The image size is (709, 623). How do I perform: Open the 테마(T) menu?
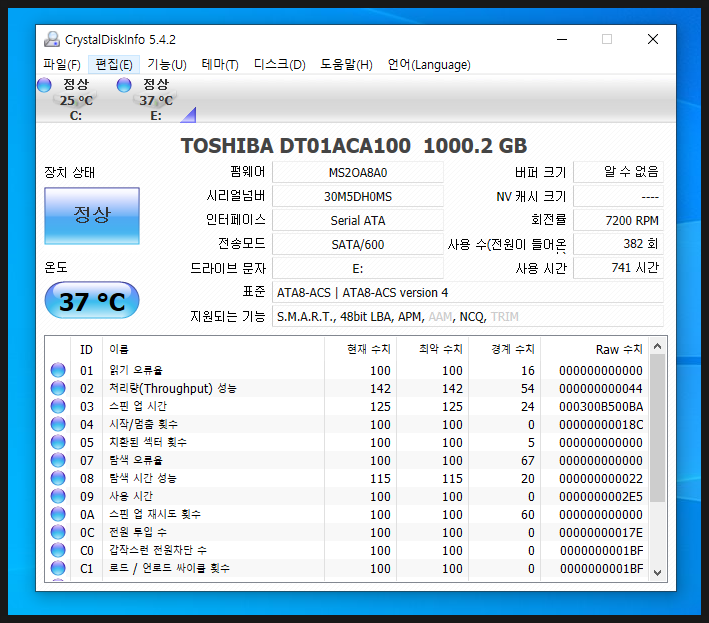[x=220, y=65]
